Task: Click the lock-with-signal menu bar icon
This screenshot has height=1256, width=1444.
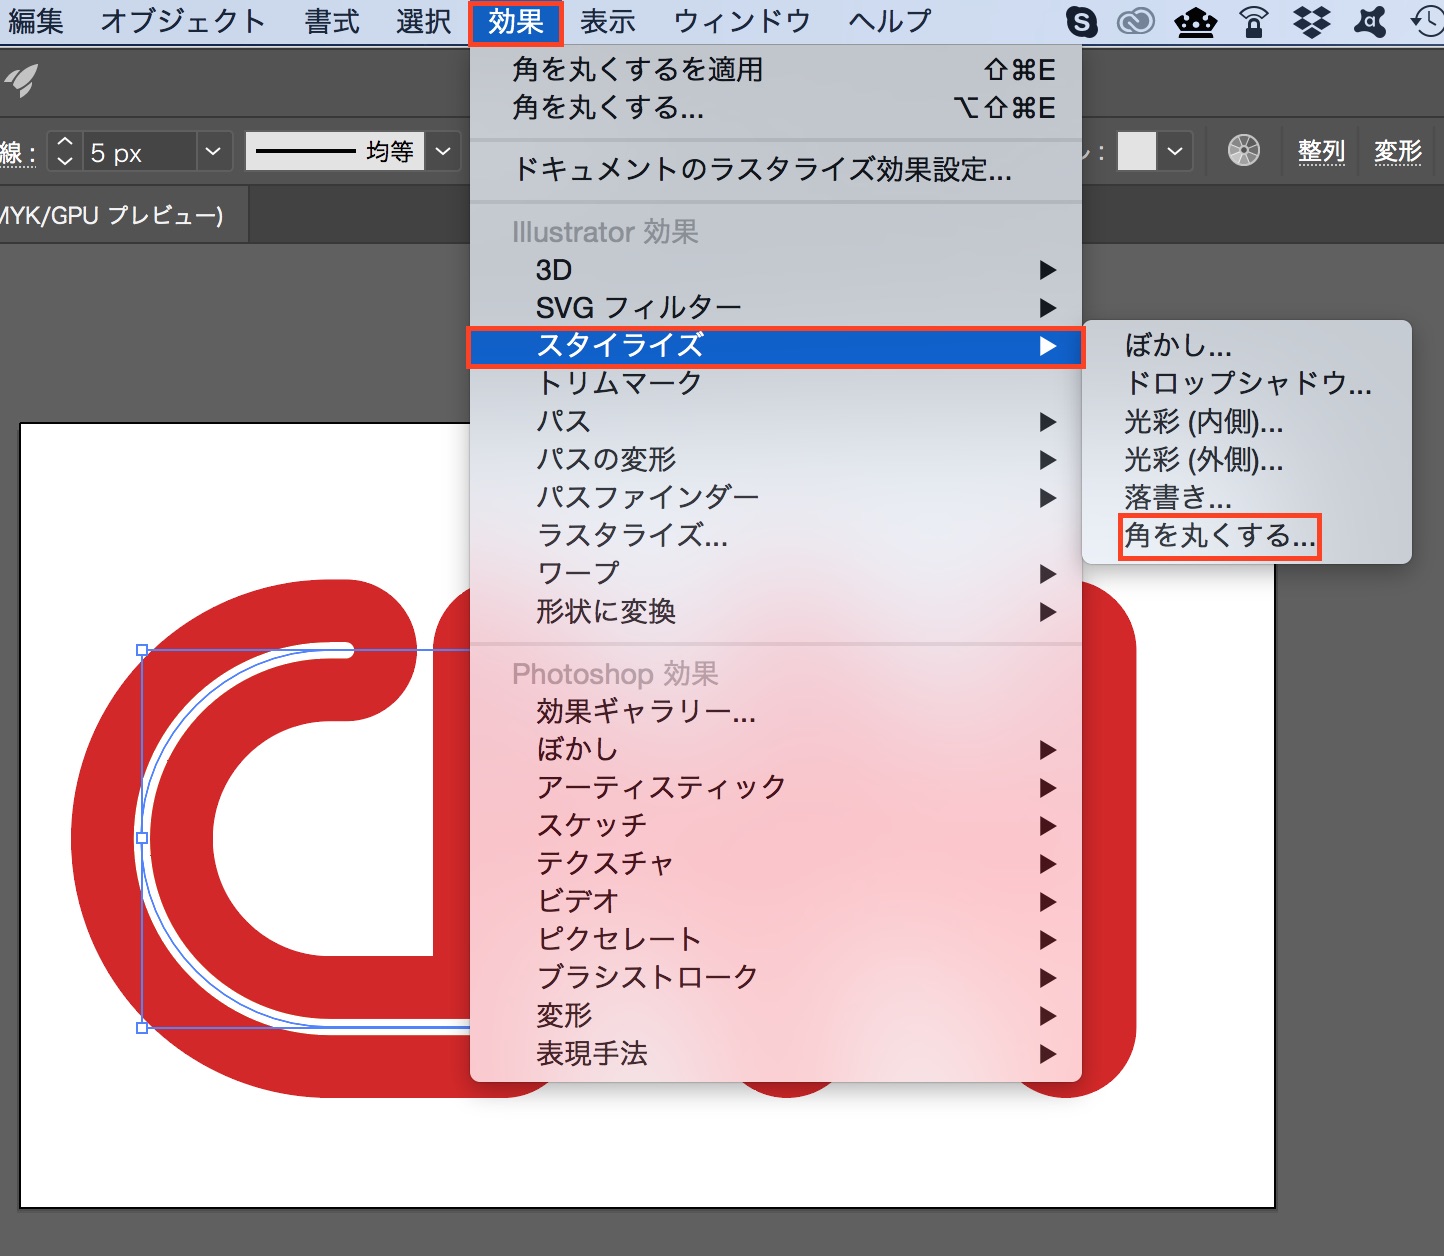Action: click(x=1254, y=21)
